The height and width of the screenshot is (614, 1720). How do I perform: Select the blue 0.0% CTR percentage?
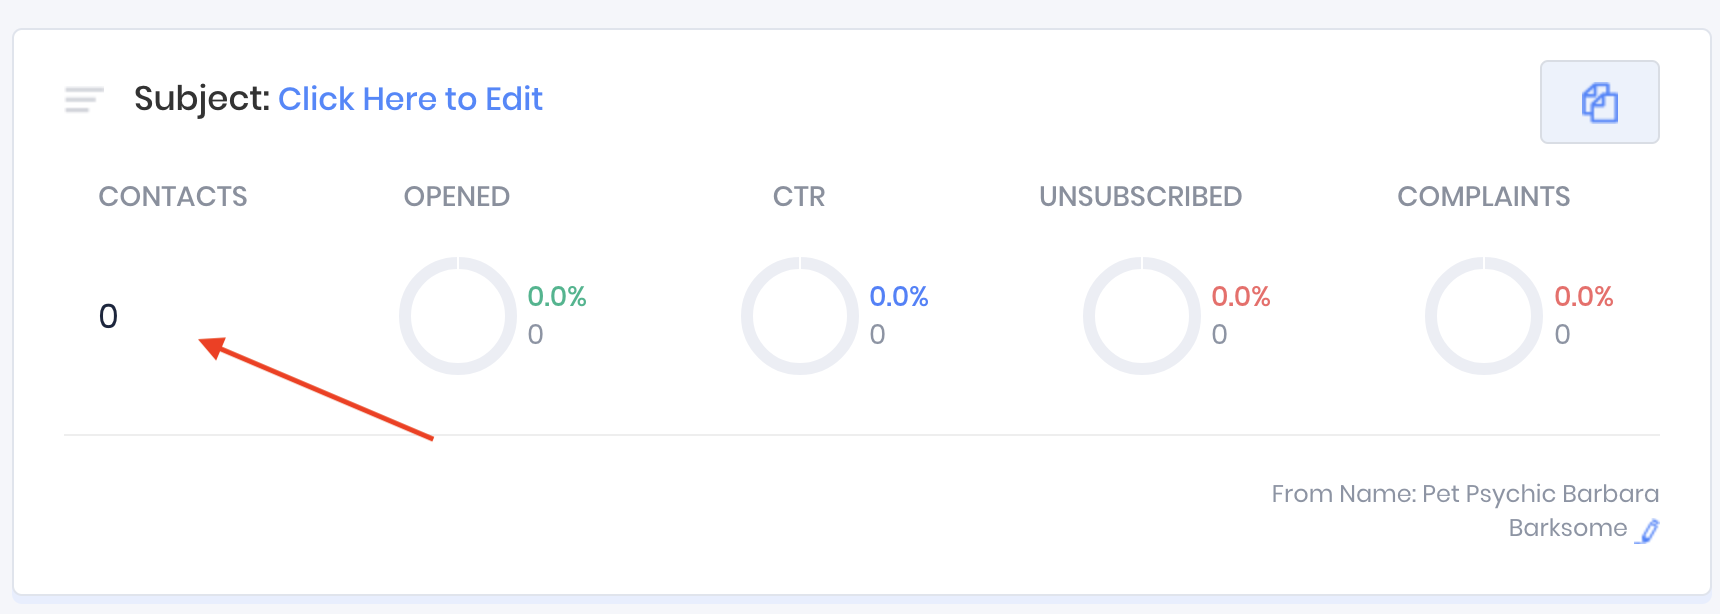click(899, 296)
